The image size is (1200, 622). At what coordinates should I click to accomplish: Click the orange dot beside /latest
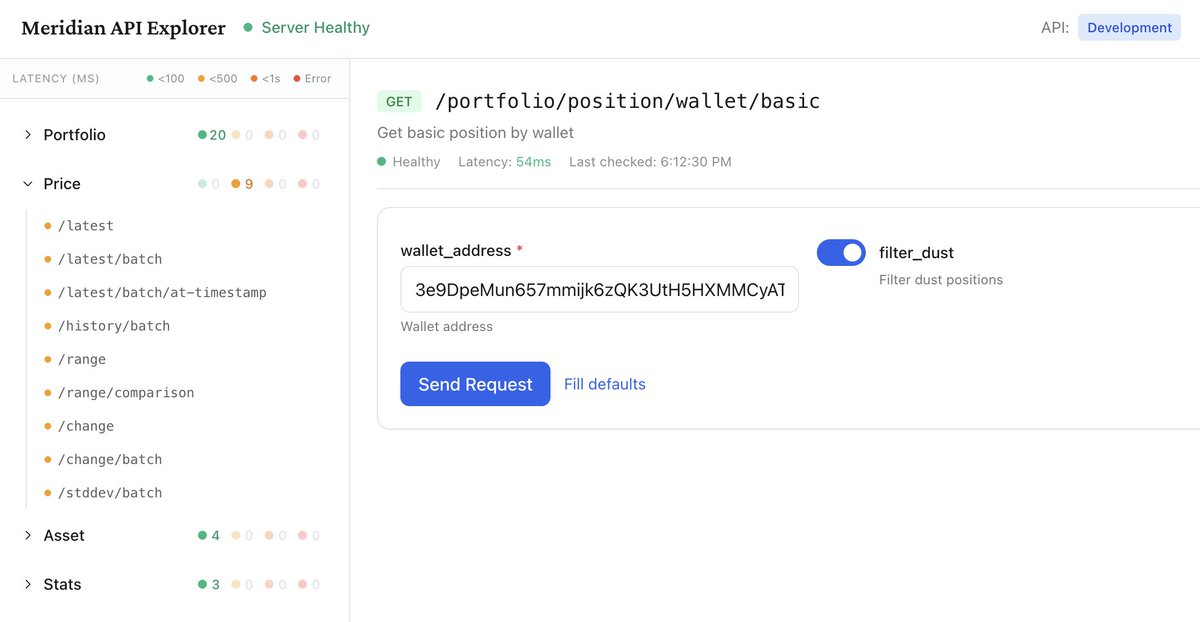47,226
